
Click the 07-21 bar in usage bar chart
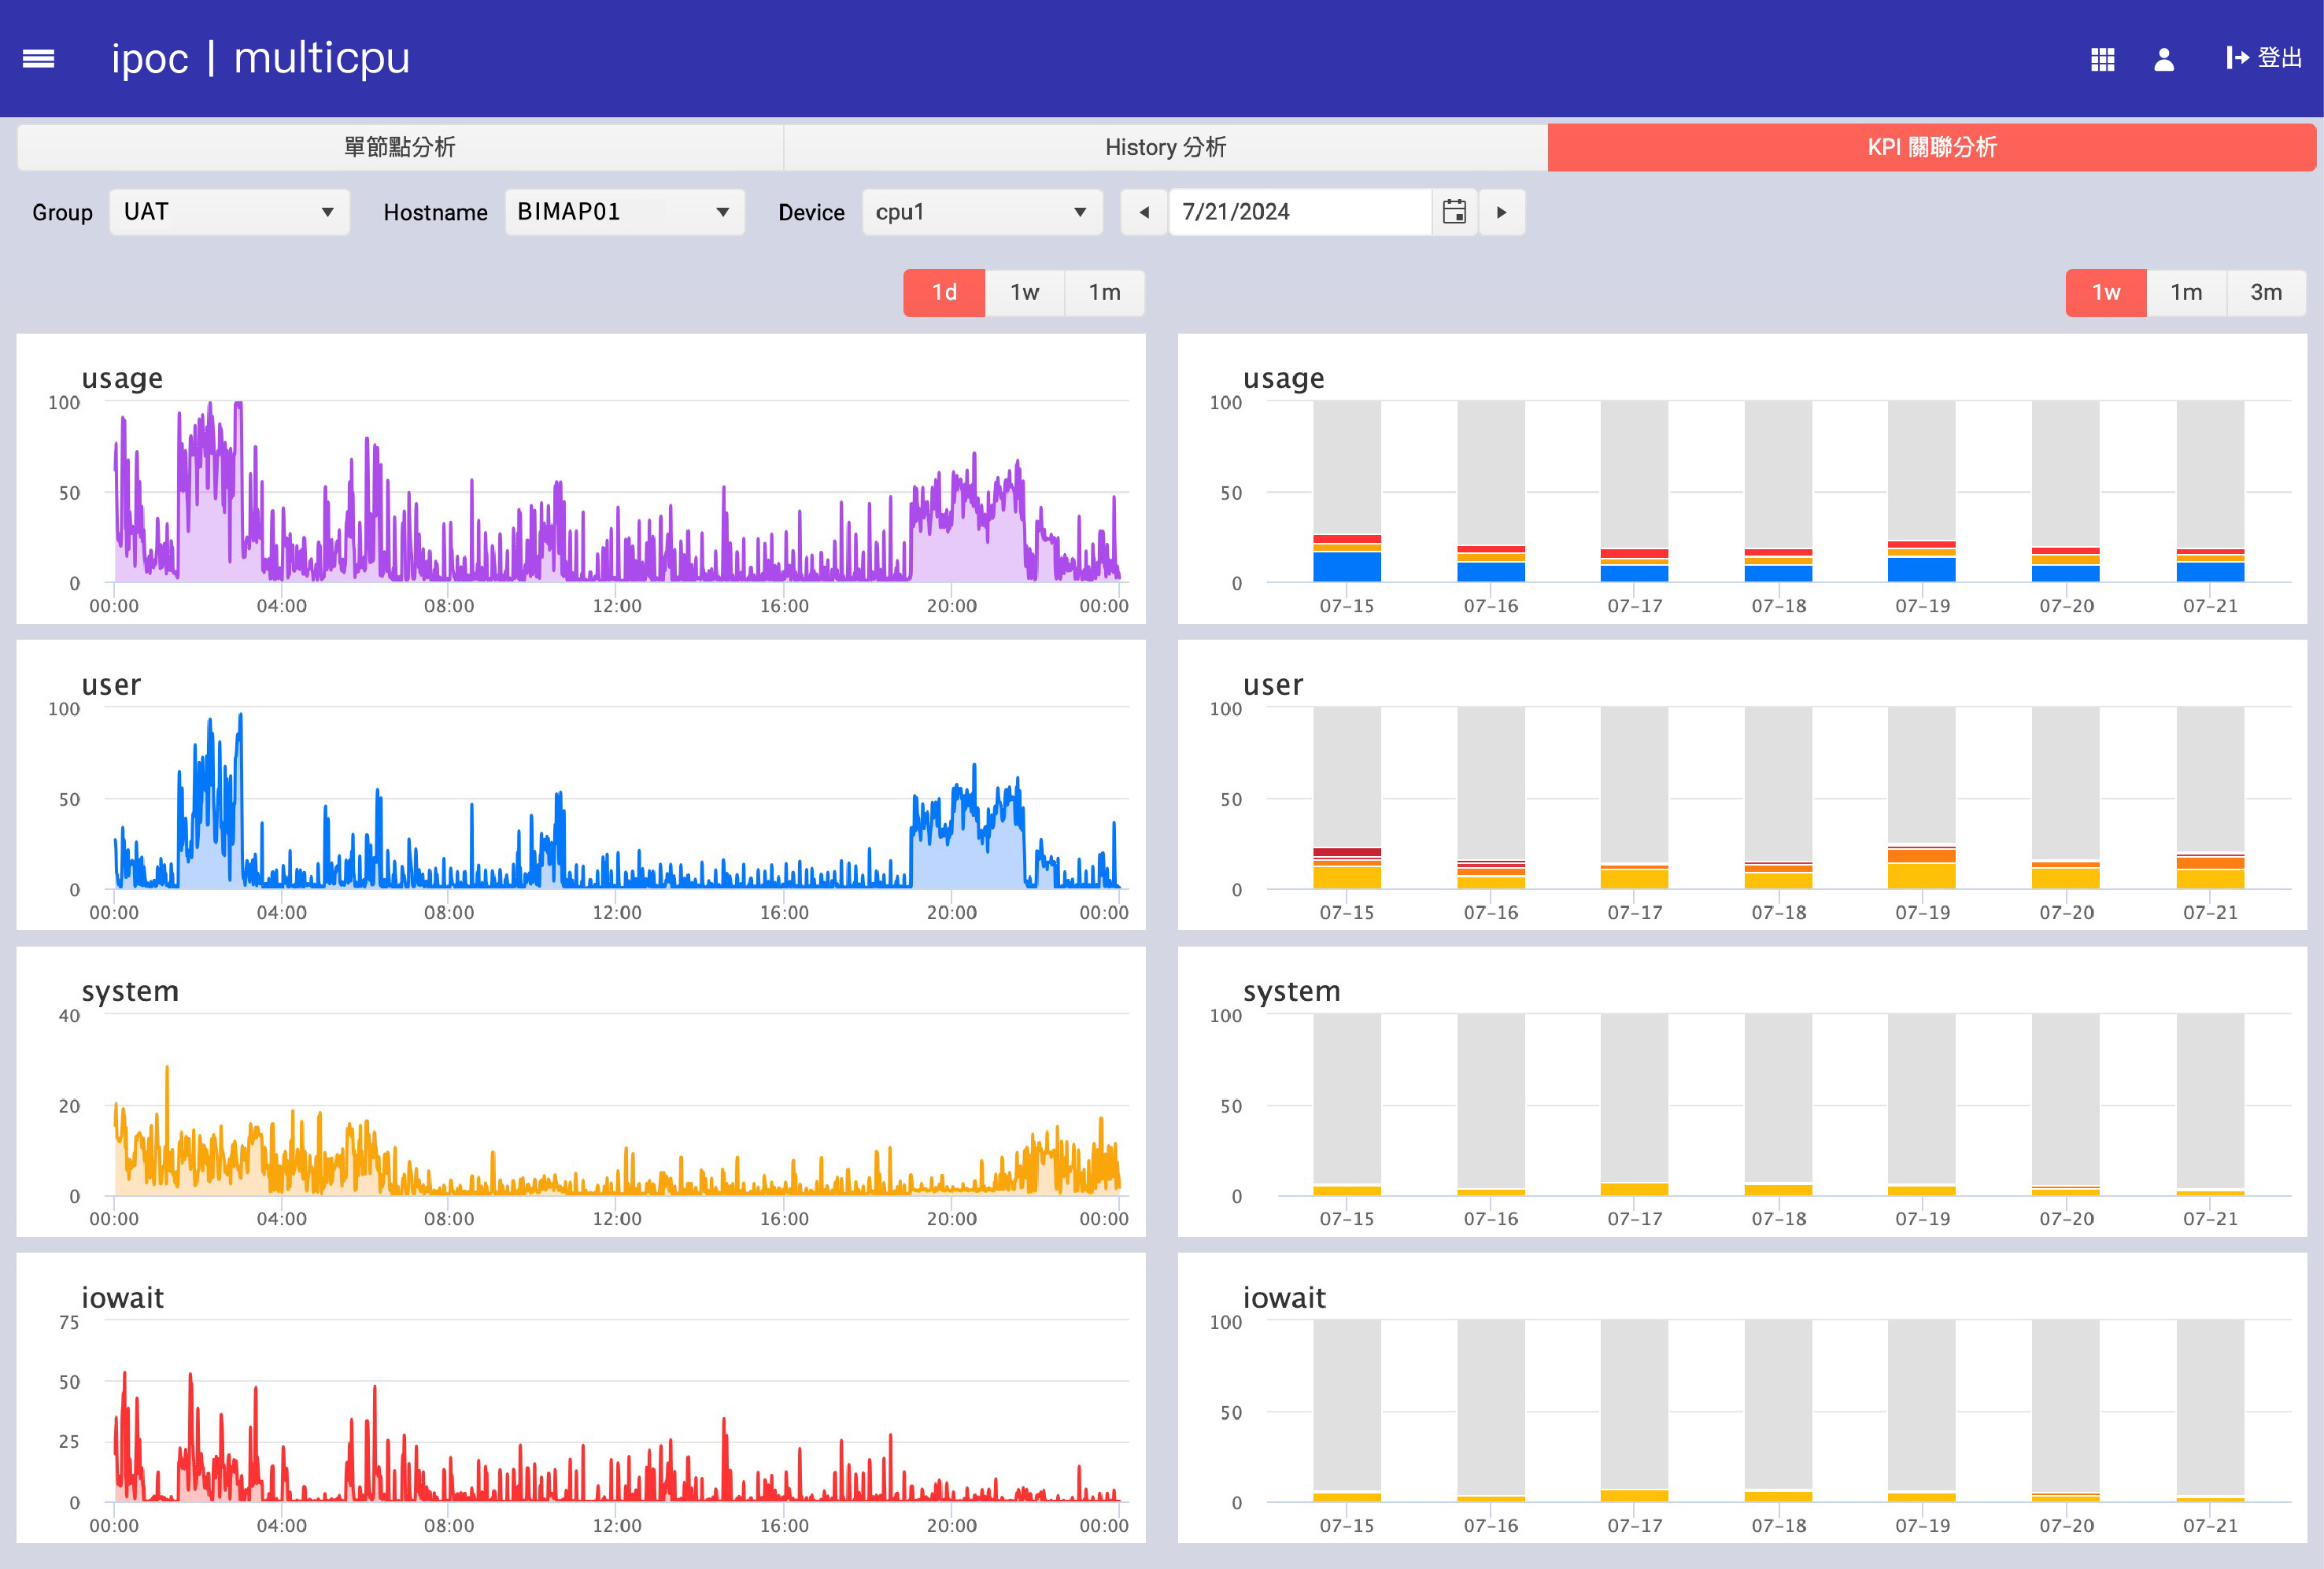click(2210, 491)
